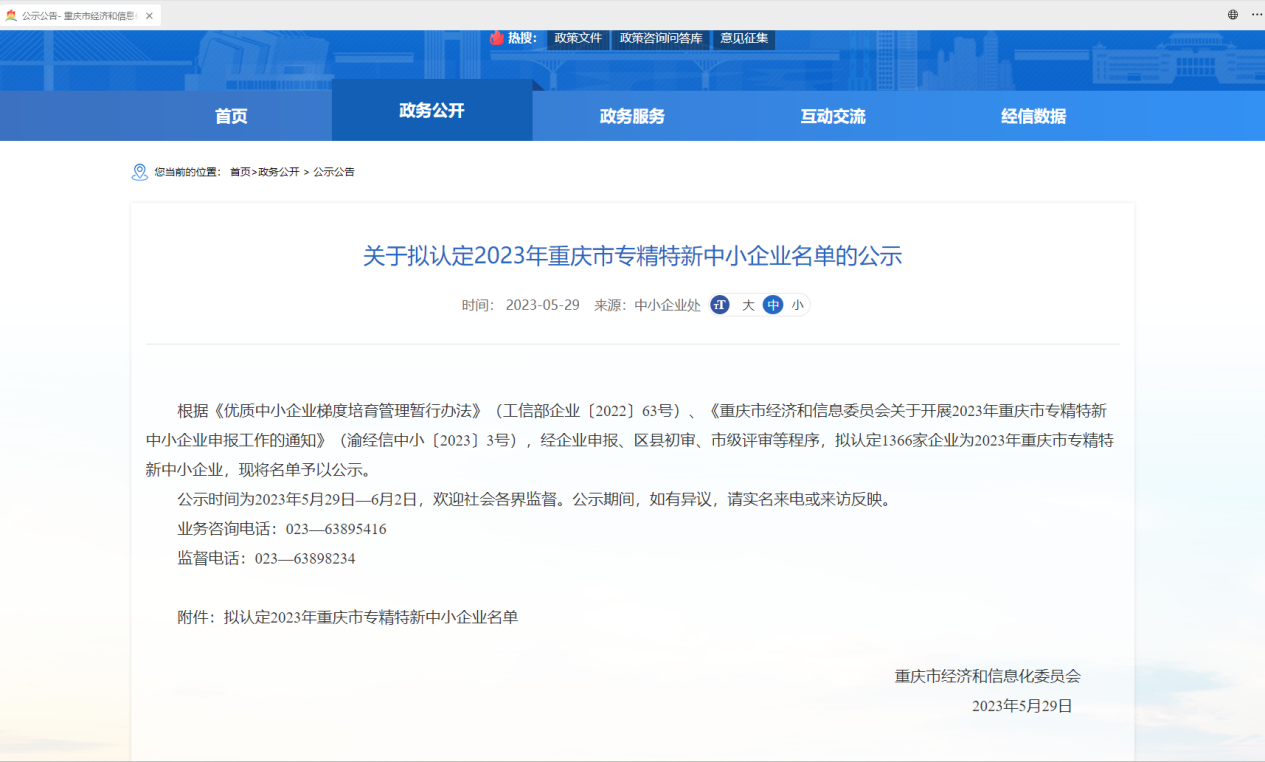Click the location pin icon in breadcrumb
Image resolution: width=1265 pixels, height=762 pixels.
[x=140, y=172]
